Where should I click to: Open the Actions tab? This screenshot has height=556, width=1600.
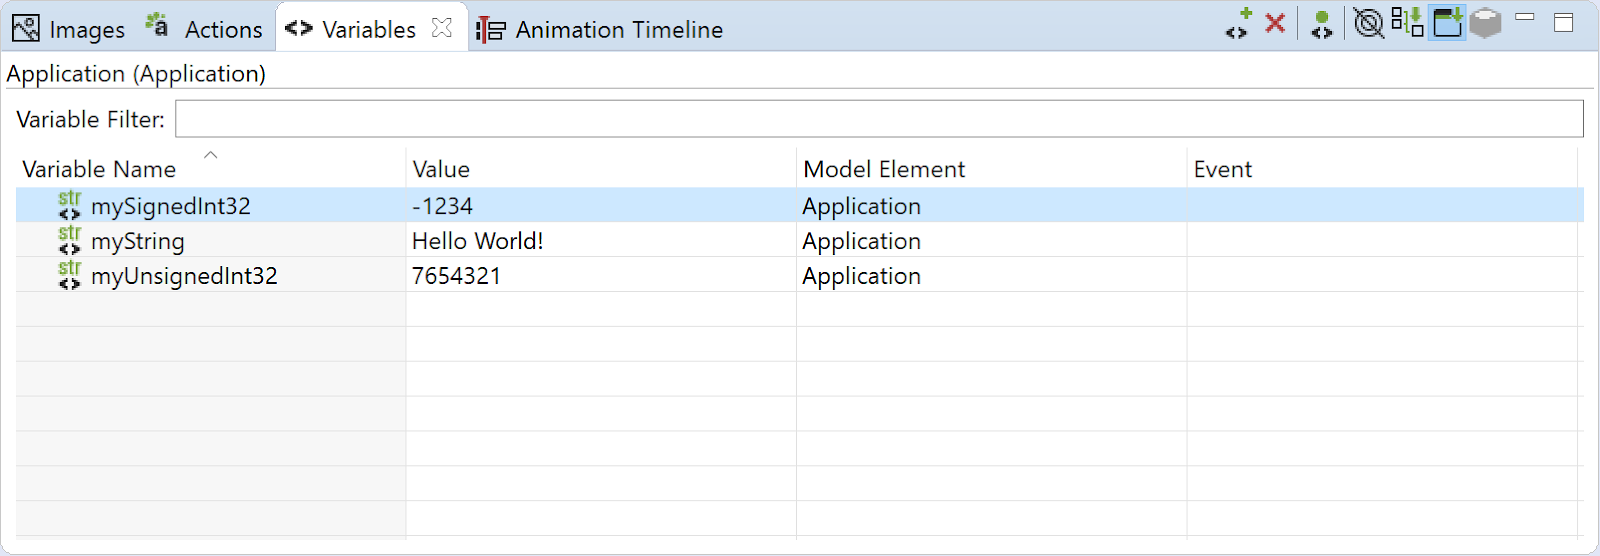click(x=204, y=29)
